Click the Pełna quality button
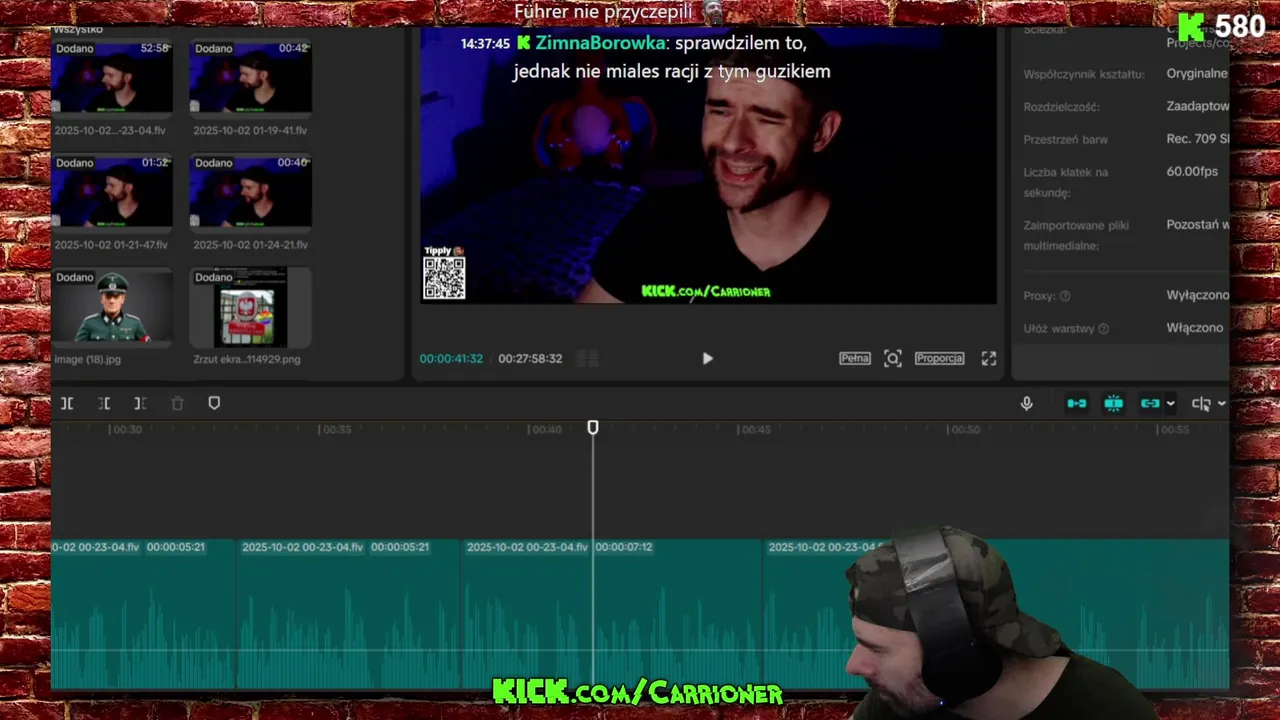The width and height of the screenshot is (1280, 720). click(x=854, y=358)
